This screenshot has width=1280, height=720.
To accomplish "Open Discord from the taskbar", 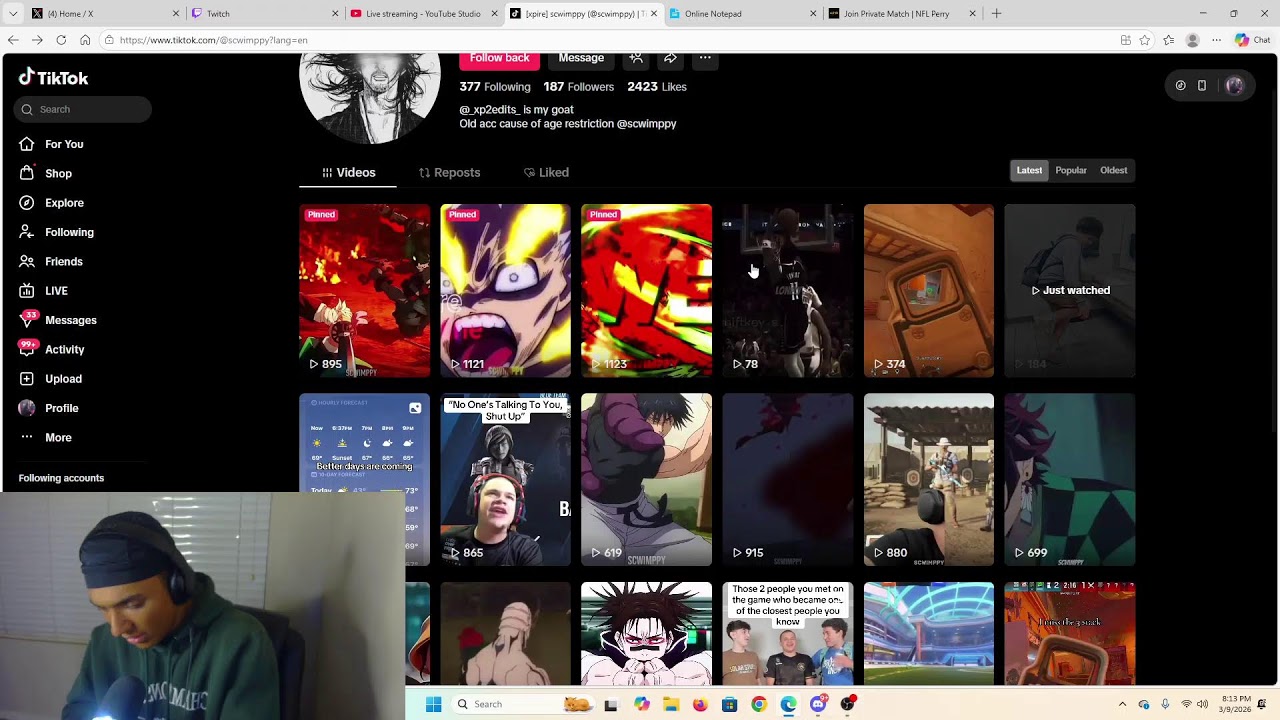I will (818, 704).
